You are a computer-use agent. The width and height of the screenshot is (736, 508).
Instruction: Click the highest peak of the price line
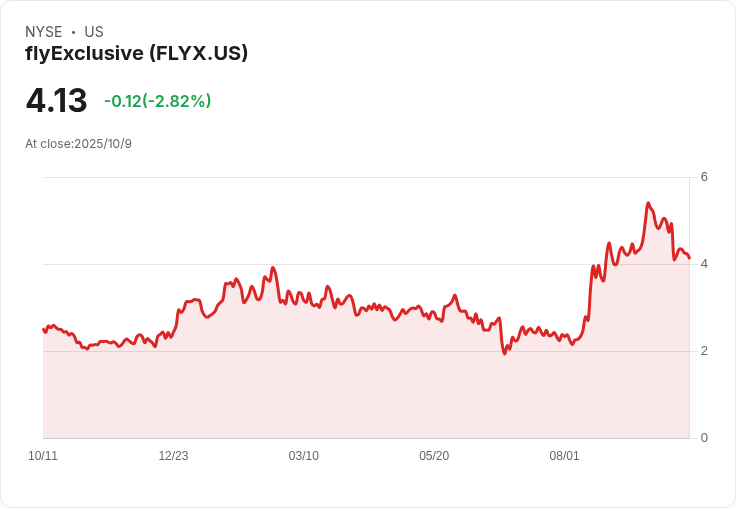tap(648, 203)
